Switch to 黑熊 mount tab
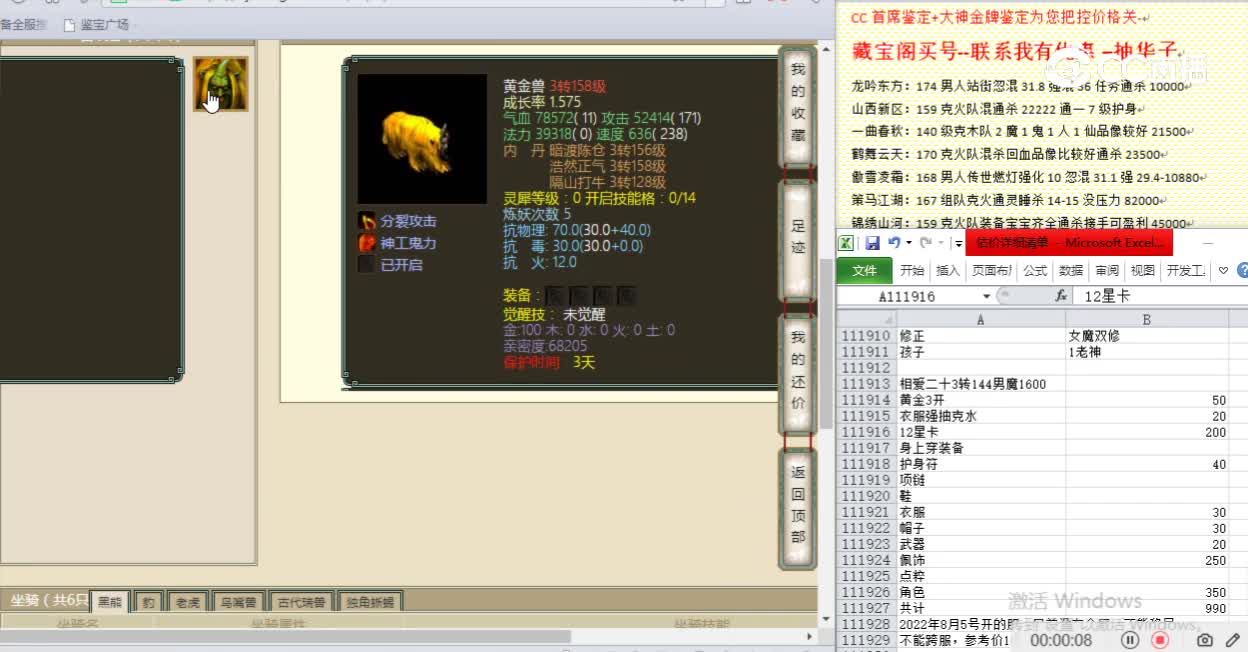Screen dimensions: 1248x652 coord(109,602)
